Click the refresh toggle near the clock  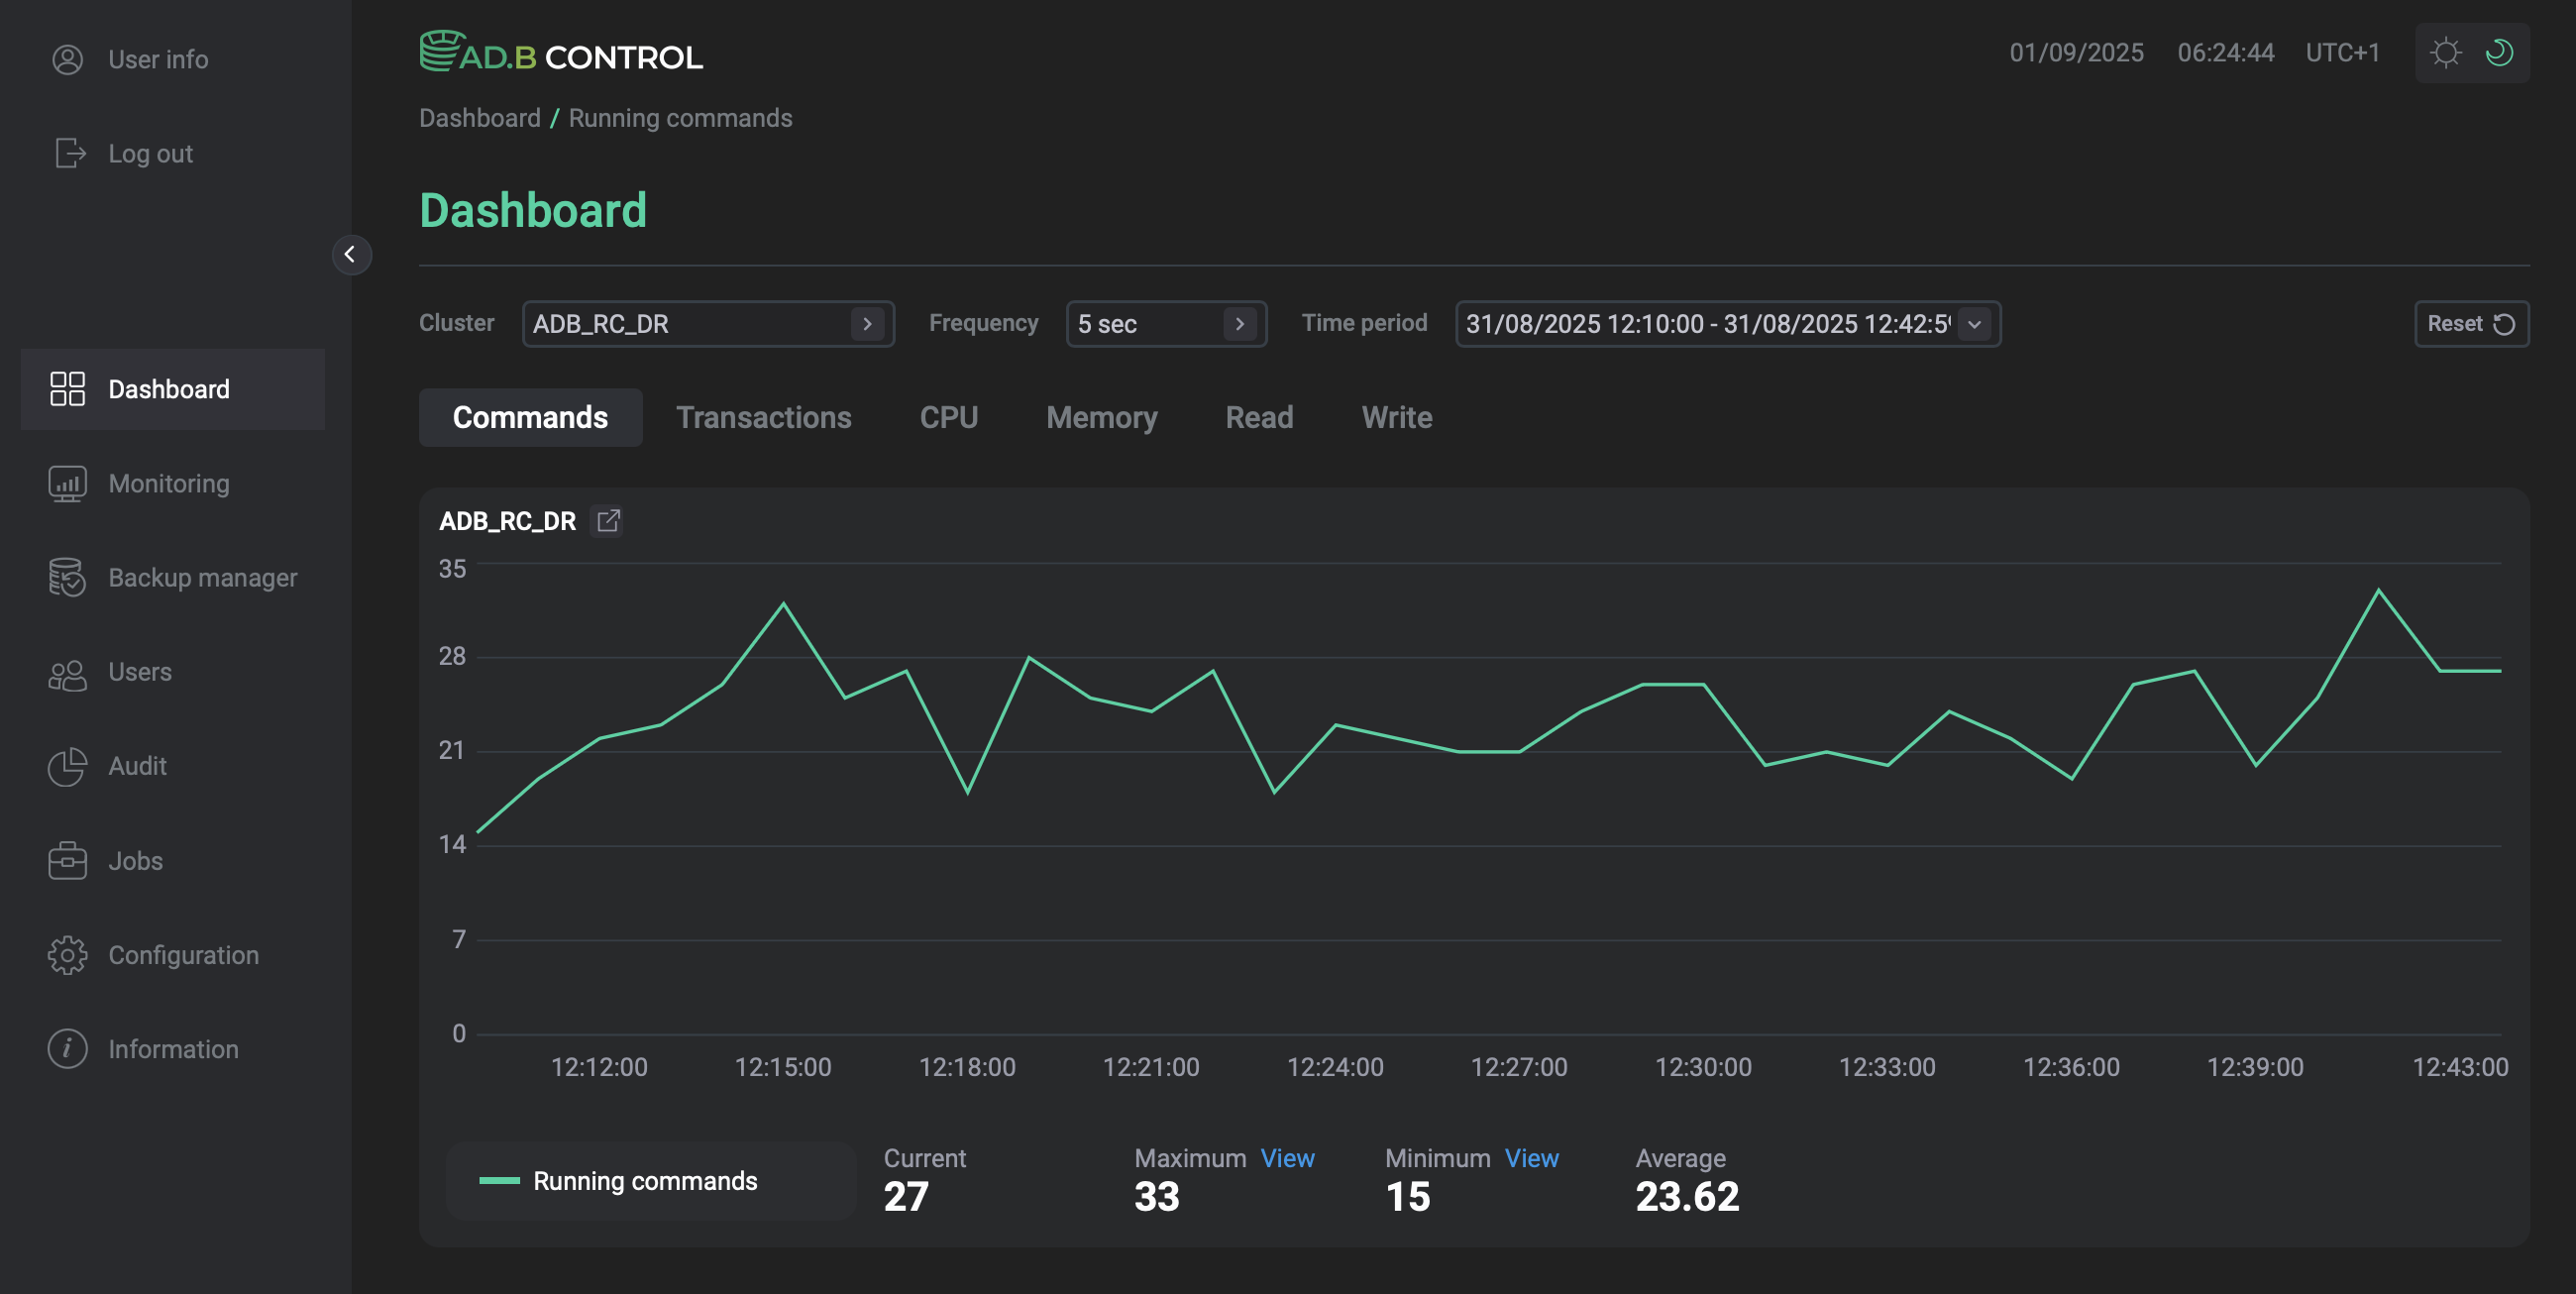[x=2499, y=52]
